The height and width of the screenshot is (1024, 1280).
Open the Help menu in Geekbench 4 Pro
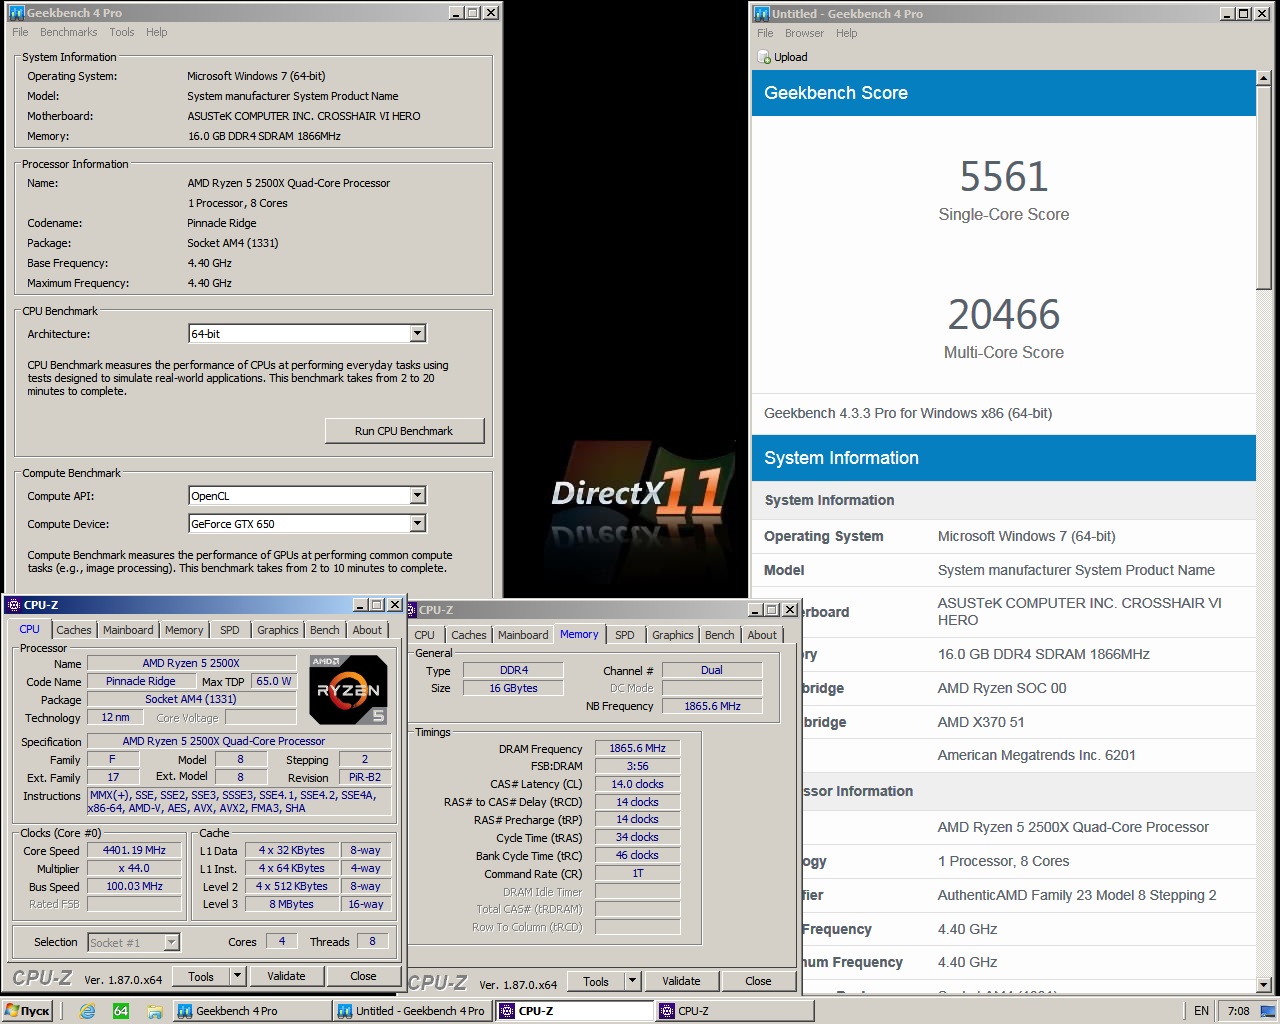[x=156, y=32]
